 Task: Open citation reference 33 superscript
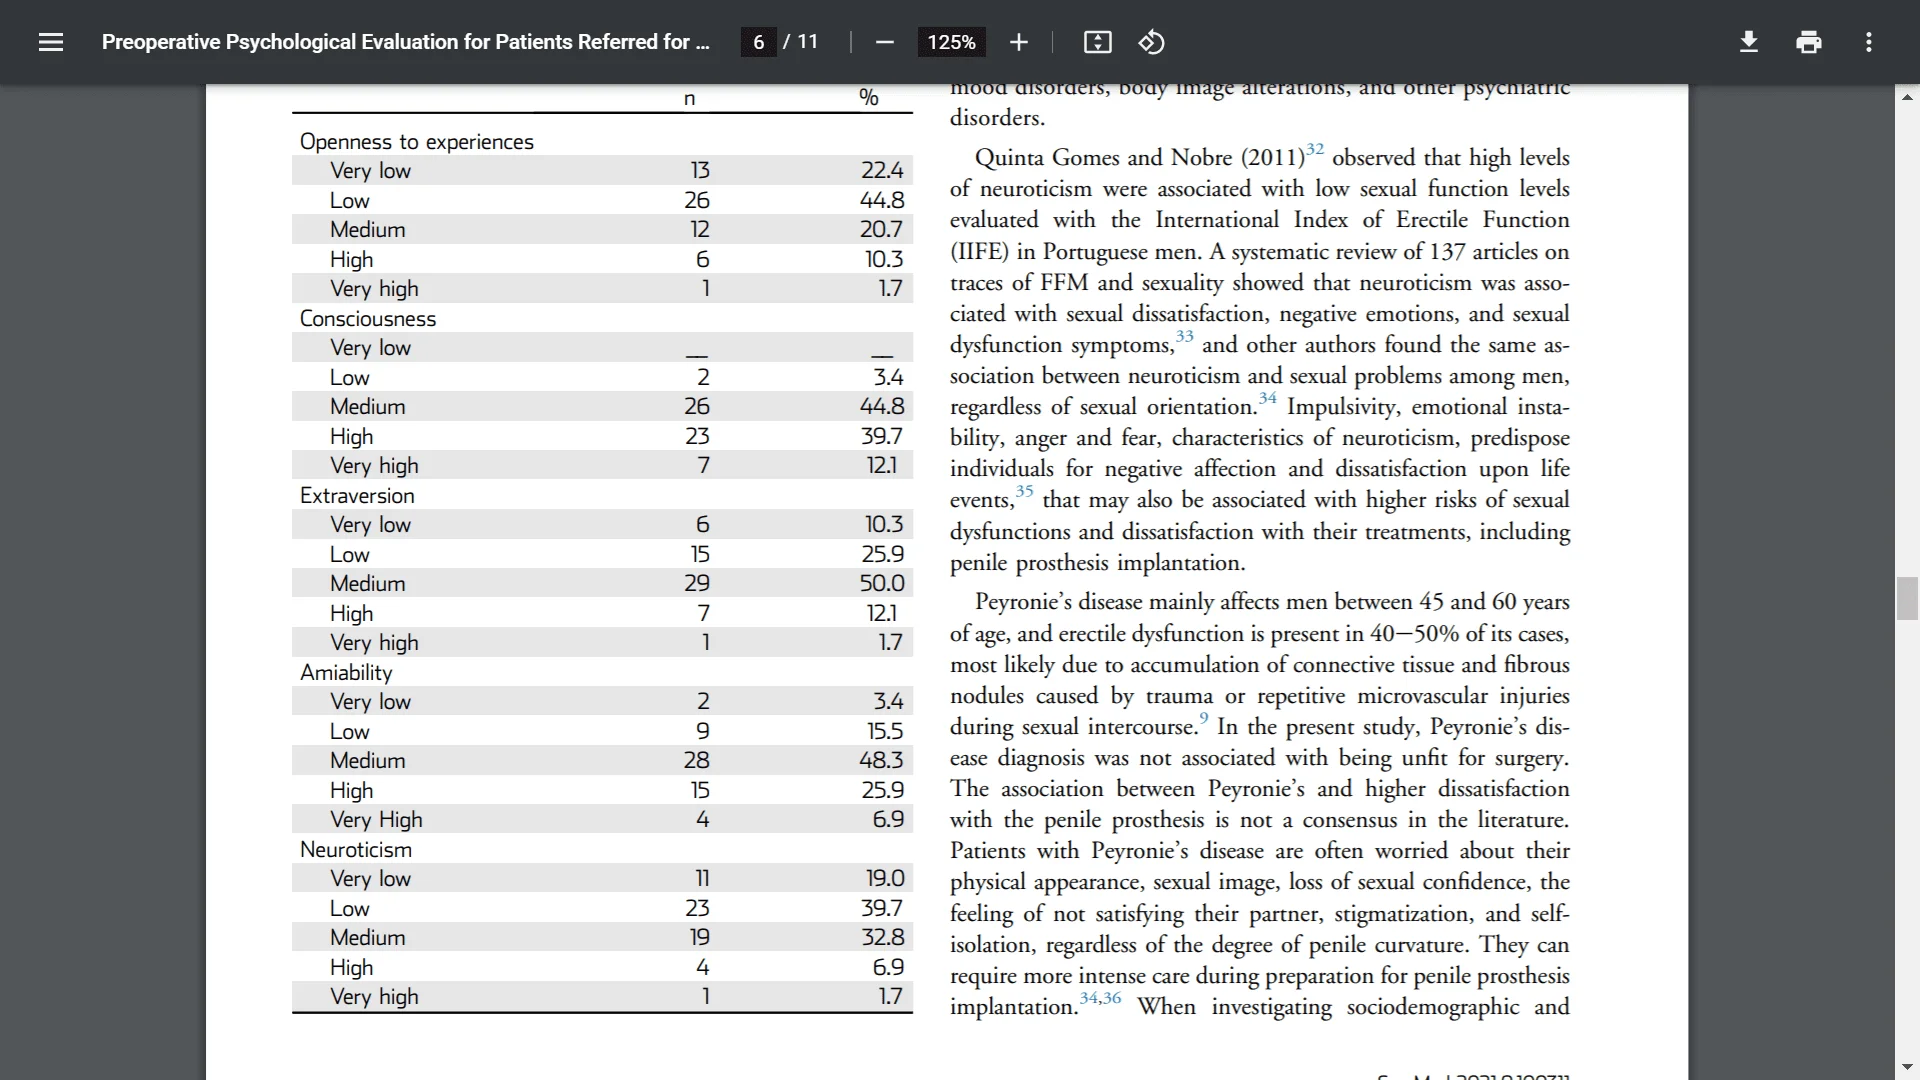1184,336
